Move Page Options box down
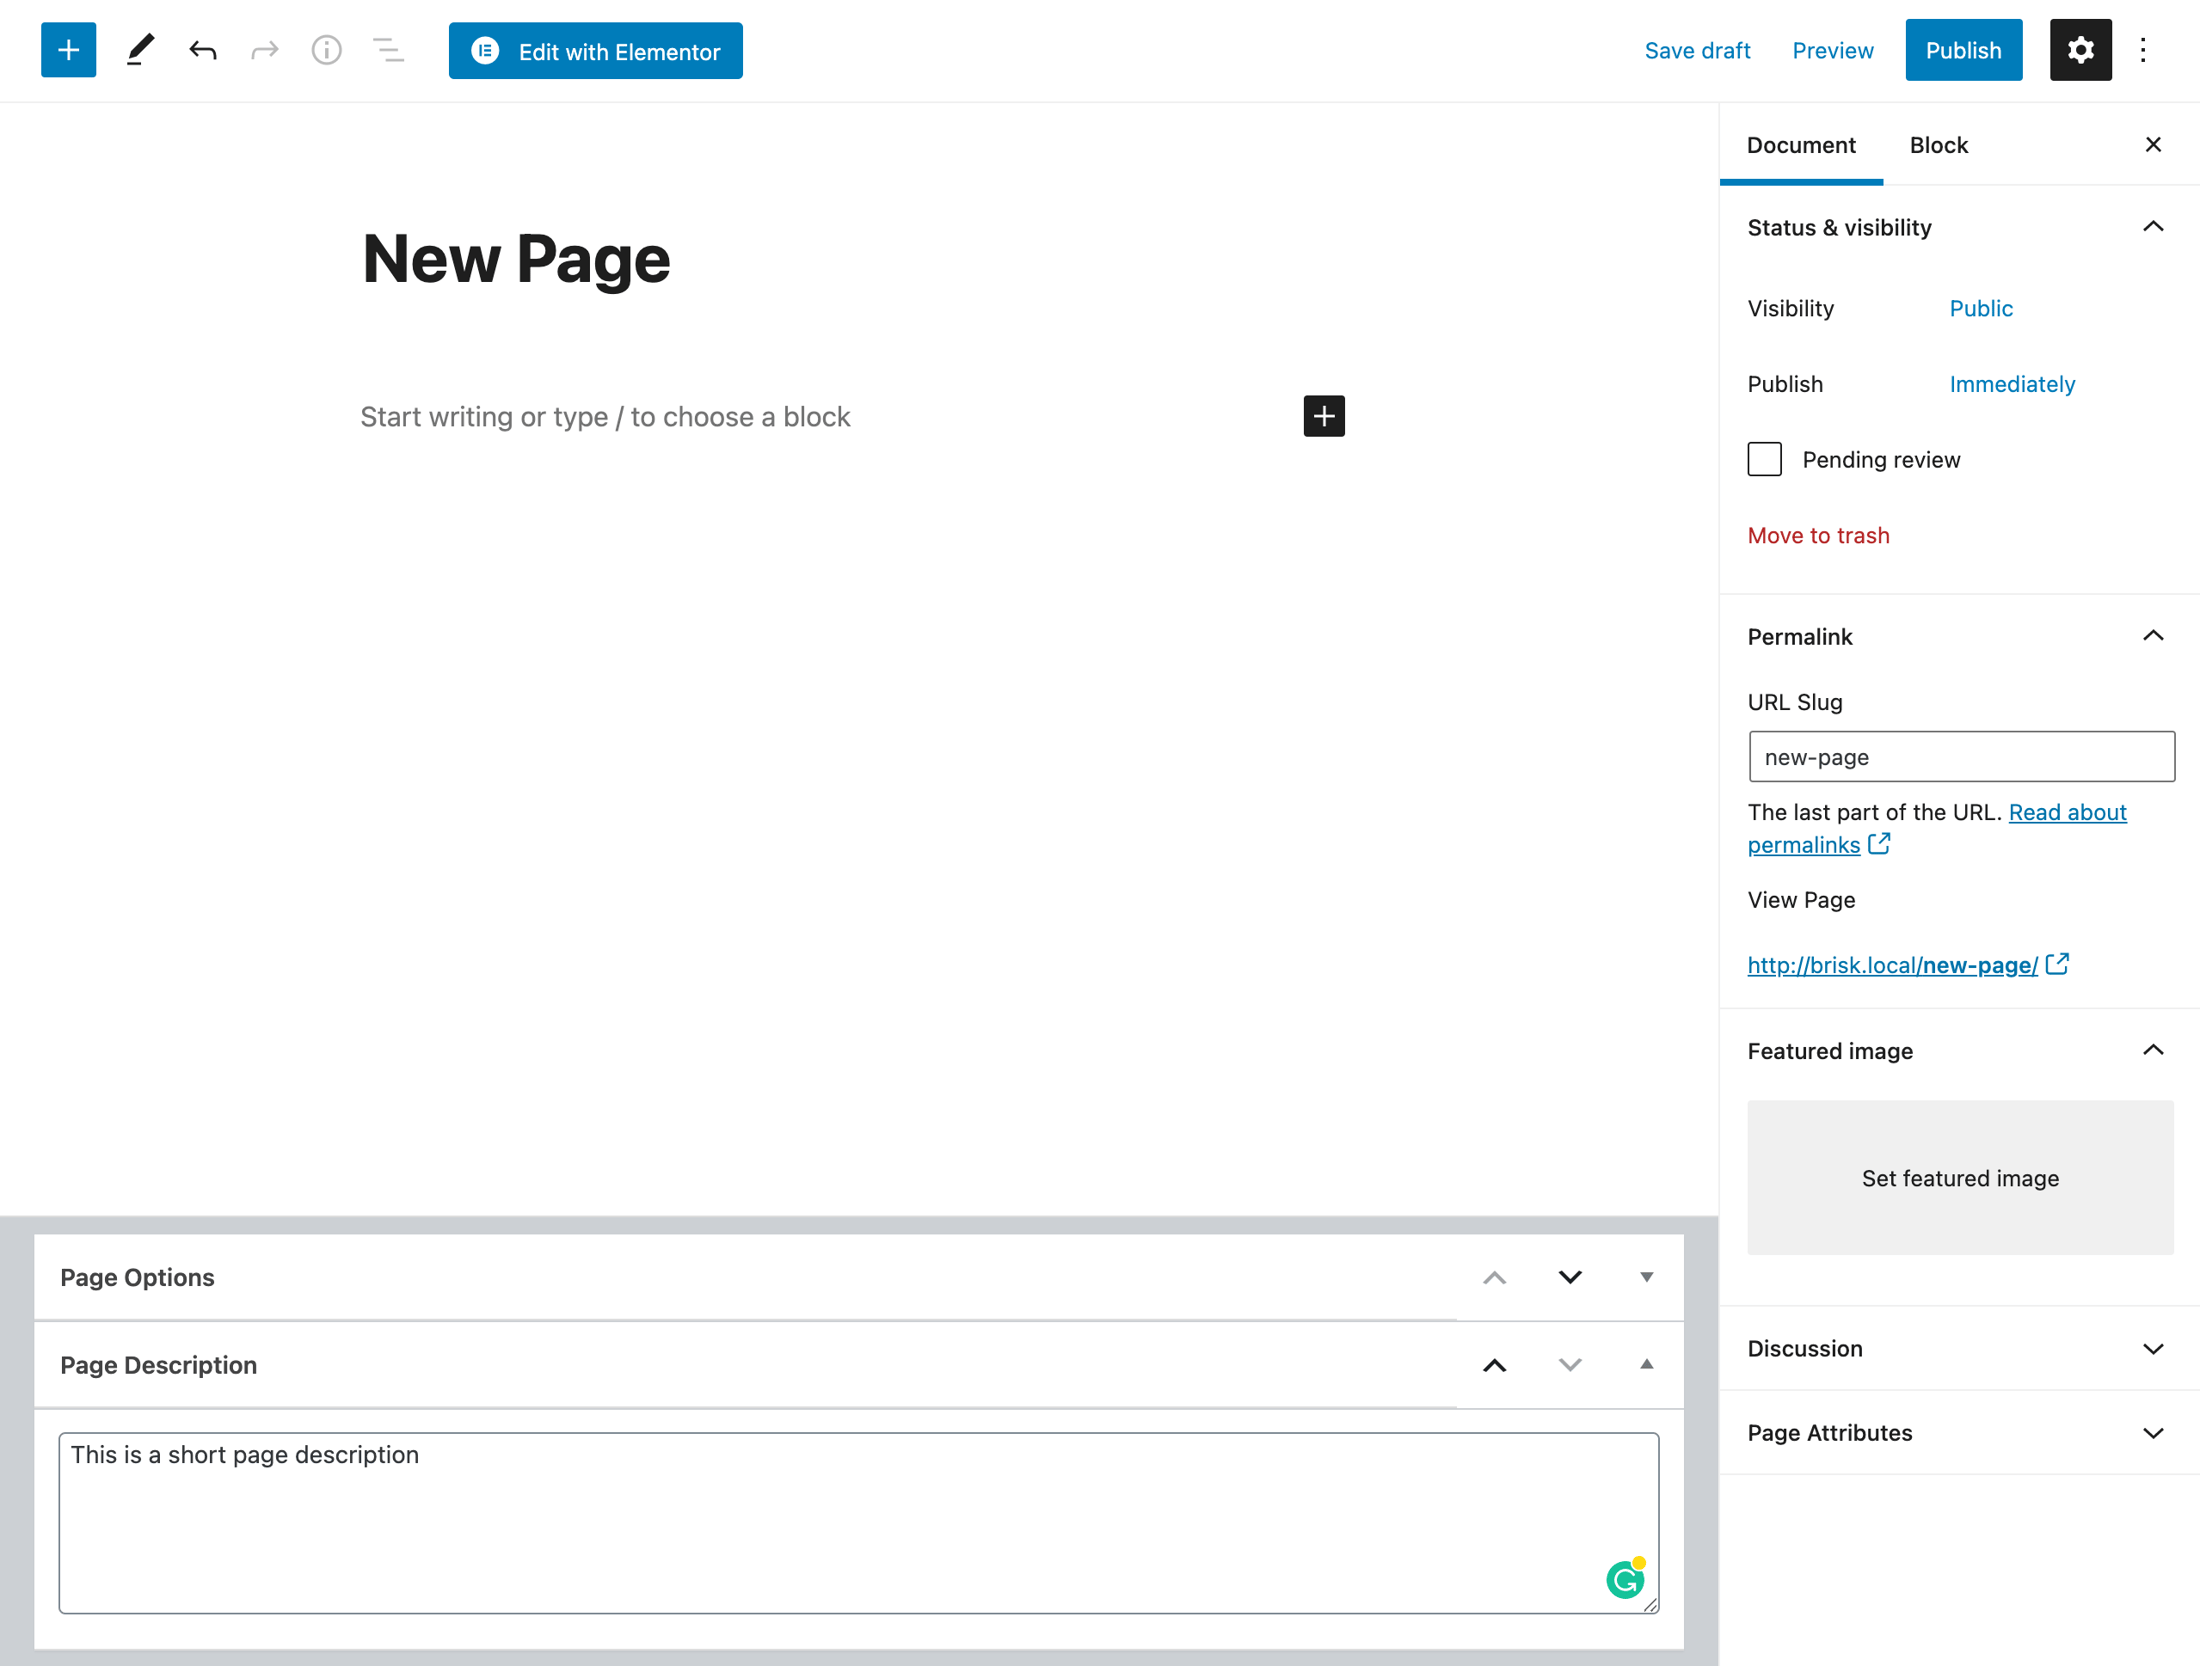 point(1570,1277)
